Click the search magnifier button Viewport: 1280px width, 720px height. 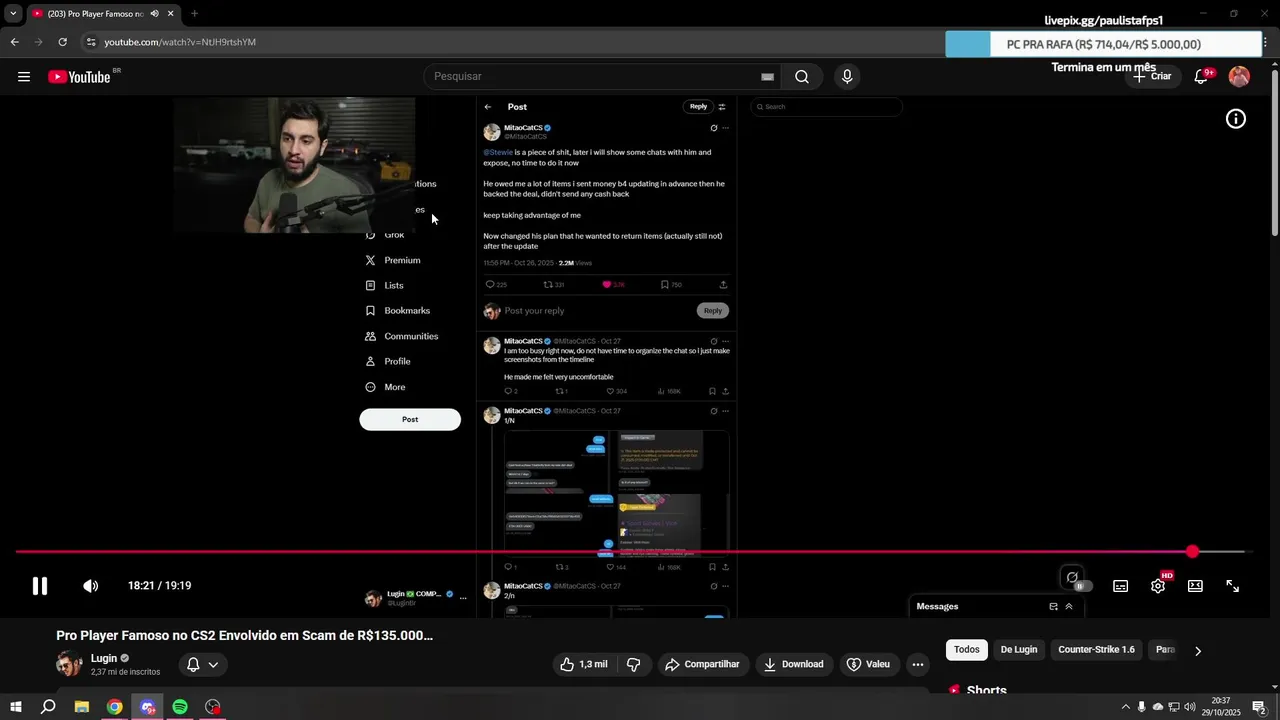click(802, 77)
